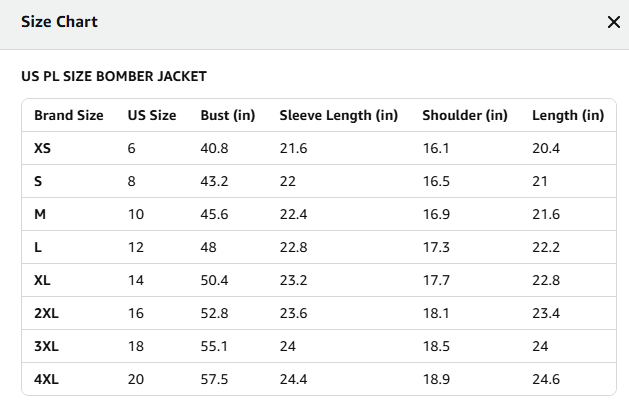Click the 45.6 bust value for M
This screenshot has width=629, height=414.
pos(214,214)
